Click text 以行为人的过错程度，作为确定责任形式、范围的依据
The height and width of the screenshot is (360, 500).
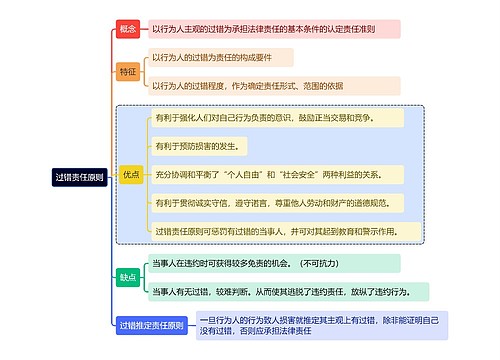(x=248, y=86)
